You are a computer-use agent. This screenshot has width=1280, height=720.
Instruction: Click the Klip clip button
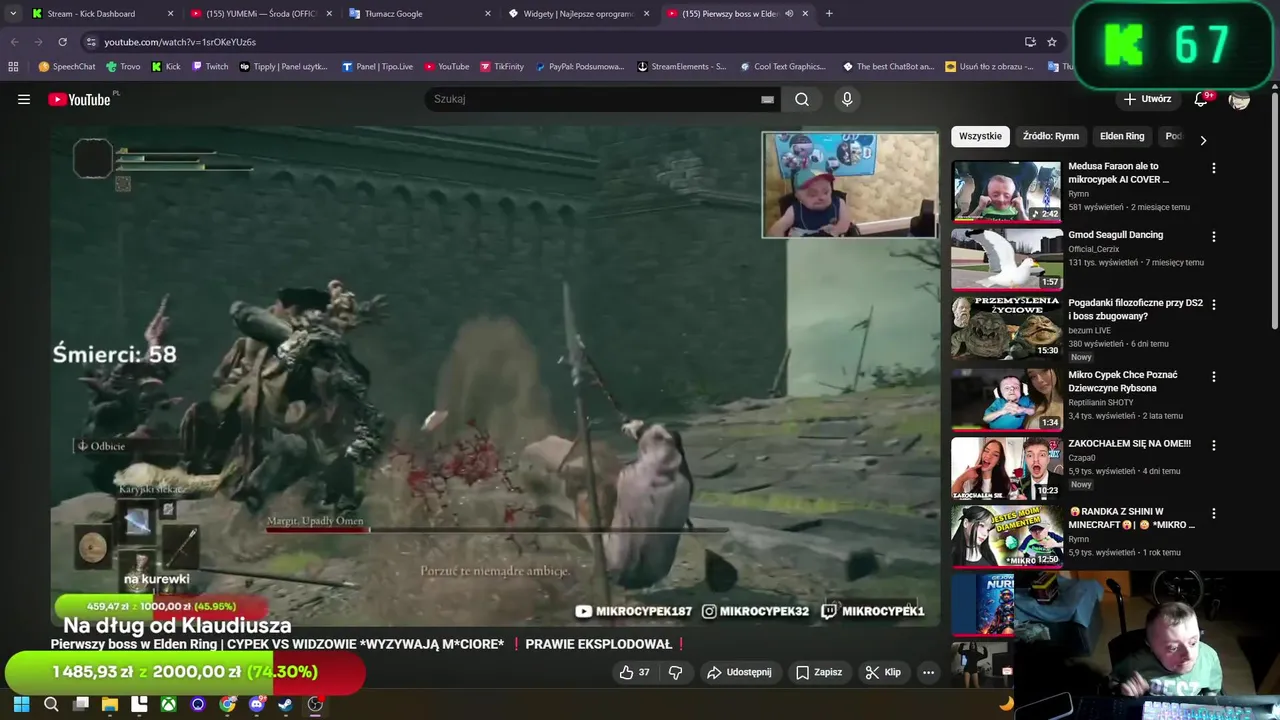(x=883, y=672)
